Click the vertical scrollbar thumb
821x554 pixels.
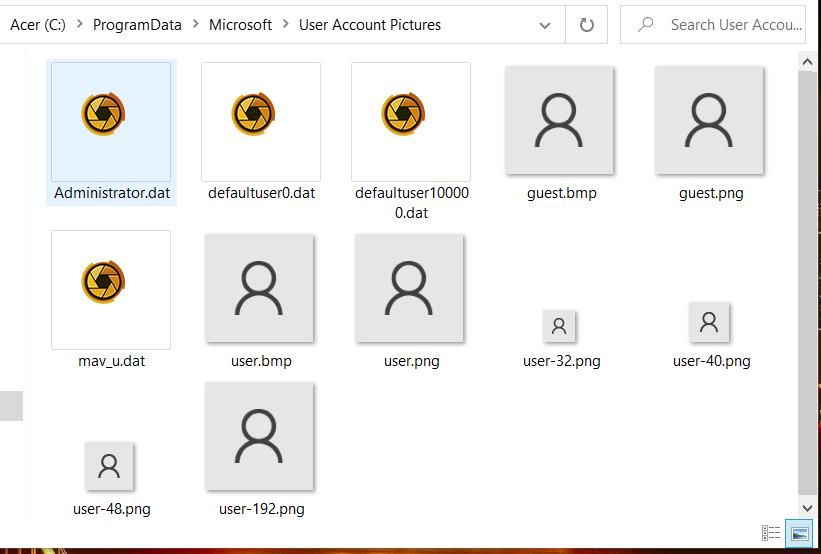807,283
